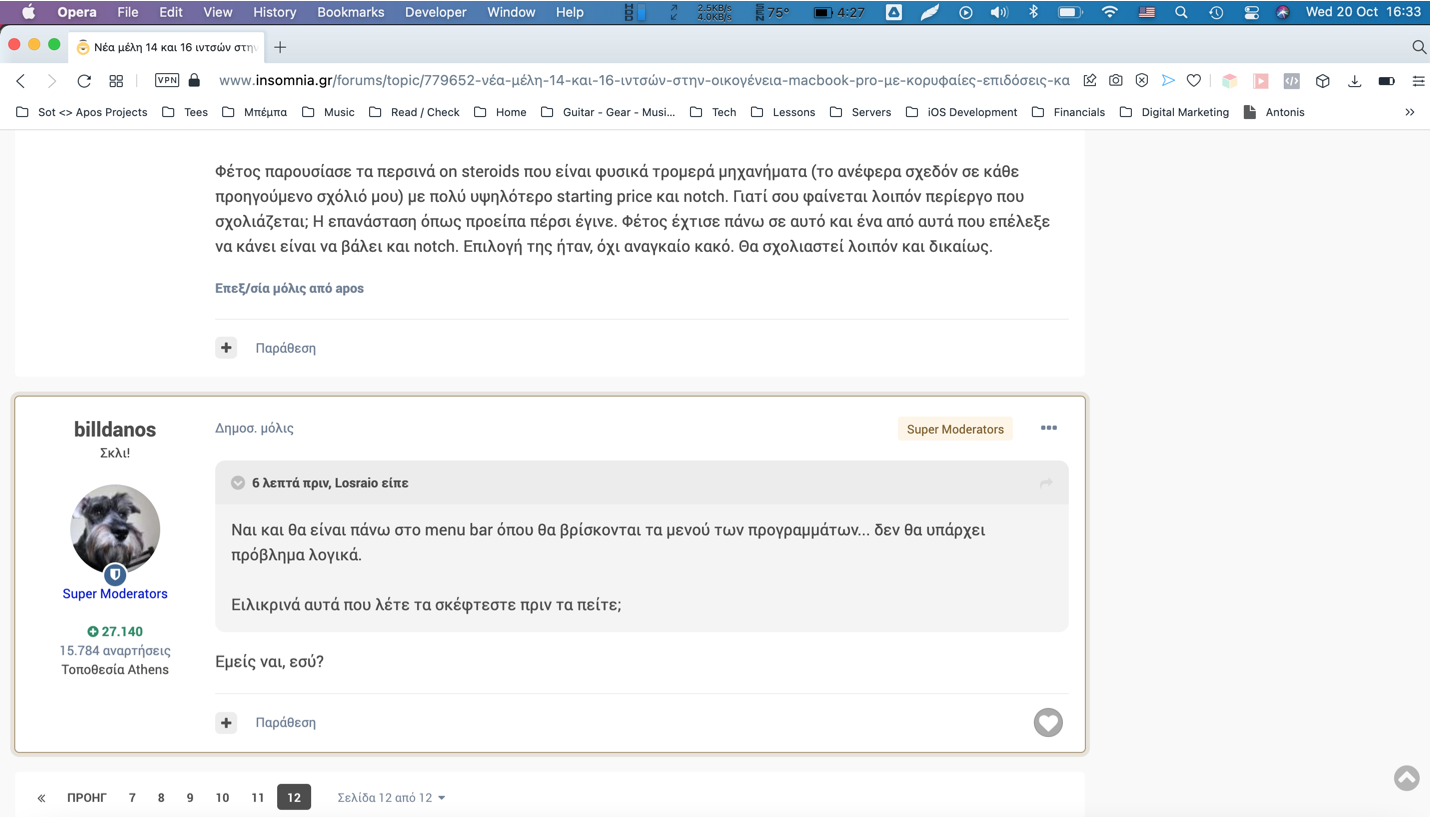
Task: Jump to quoted post with share arrow
Action: (x=1046, y=483)
